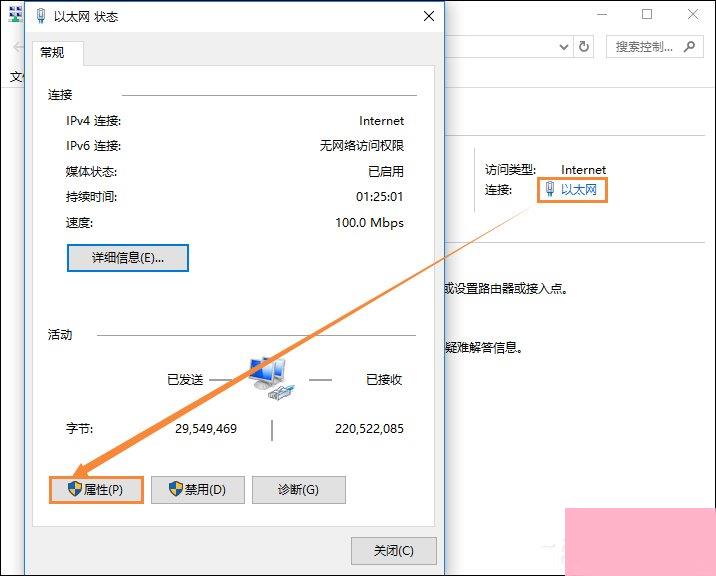Viewport: 716px width, 576px height.
Task: Click the back arrow in background window
Action: tap(18, 47)
